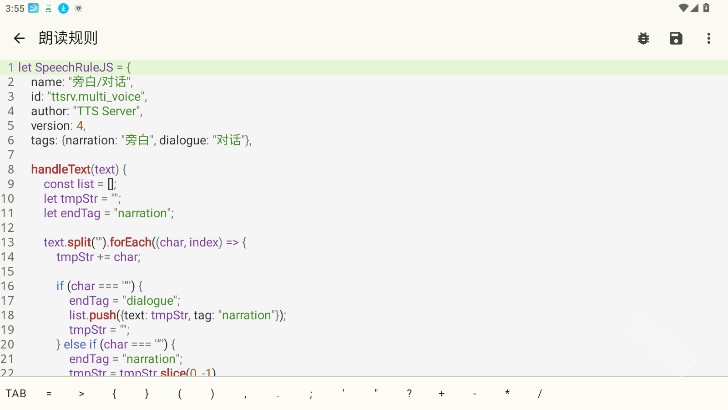Screen dimensions: 728x410
Task: Insert an equals sign from symbol bar
Action: pos(49,394)
